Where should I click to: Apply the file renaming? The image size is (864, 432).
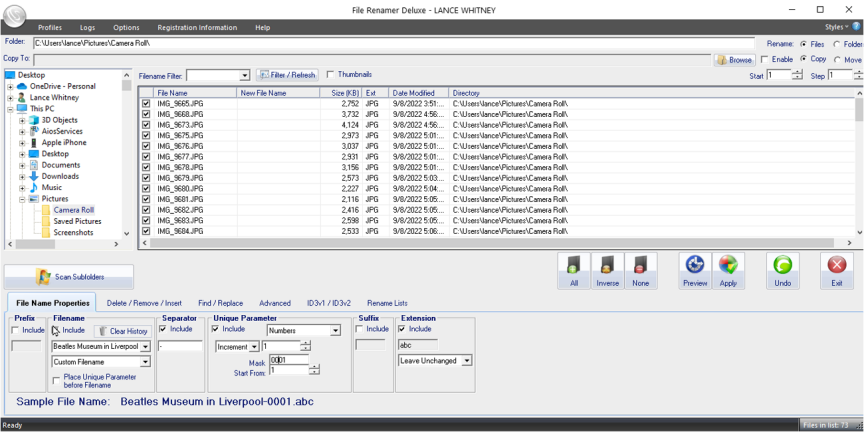729,270
